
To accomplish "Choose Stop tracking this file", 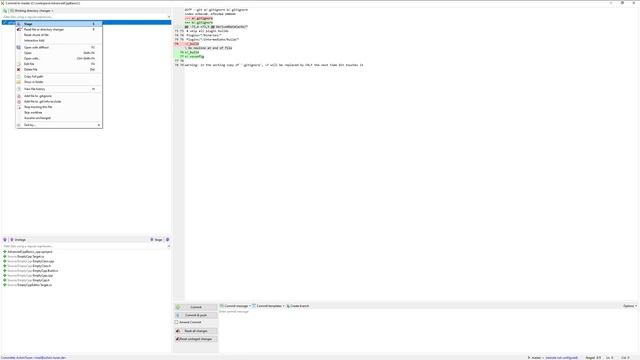I will 59,107.
